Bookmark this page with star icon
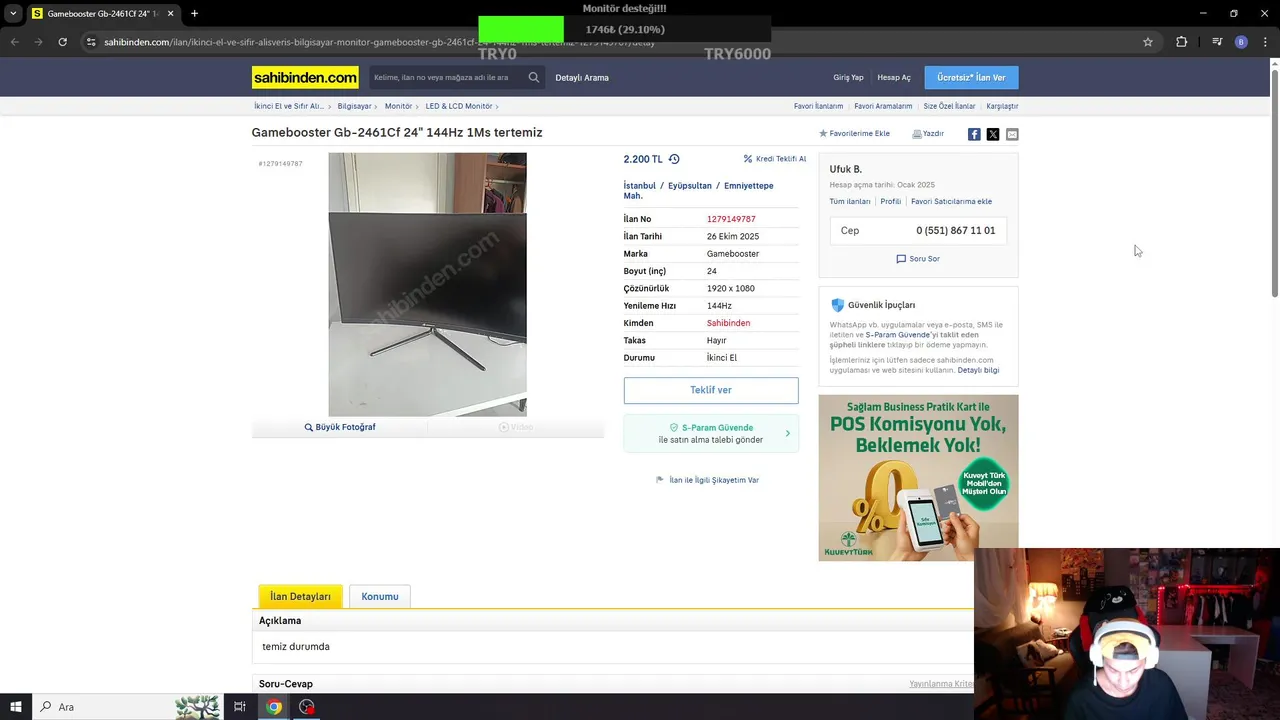The image size is (1280, 720). coord(1148,42)
